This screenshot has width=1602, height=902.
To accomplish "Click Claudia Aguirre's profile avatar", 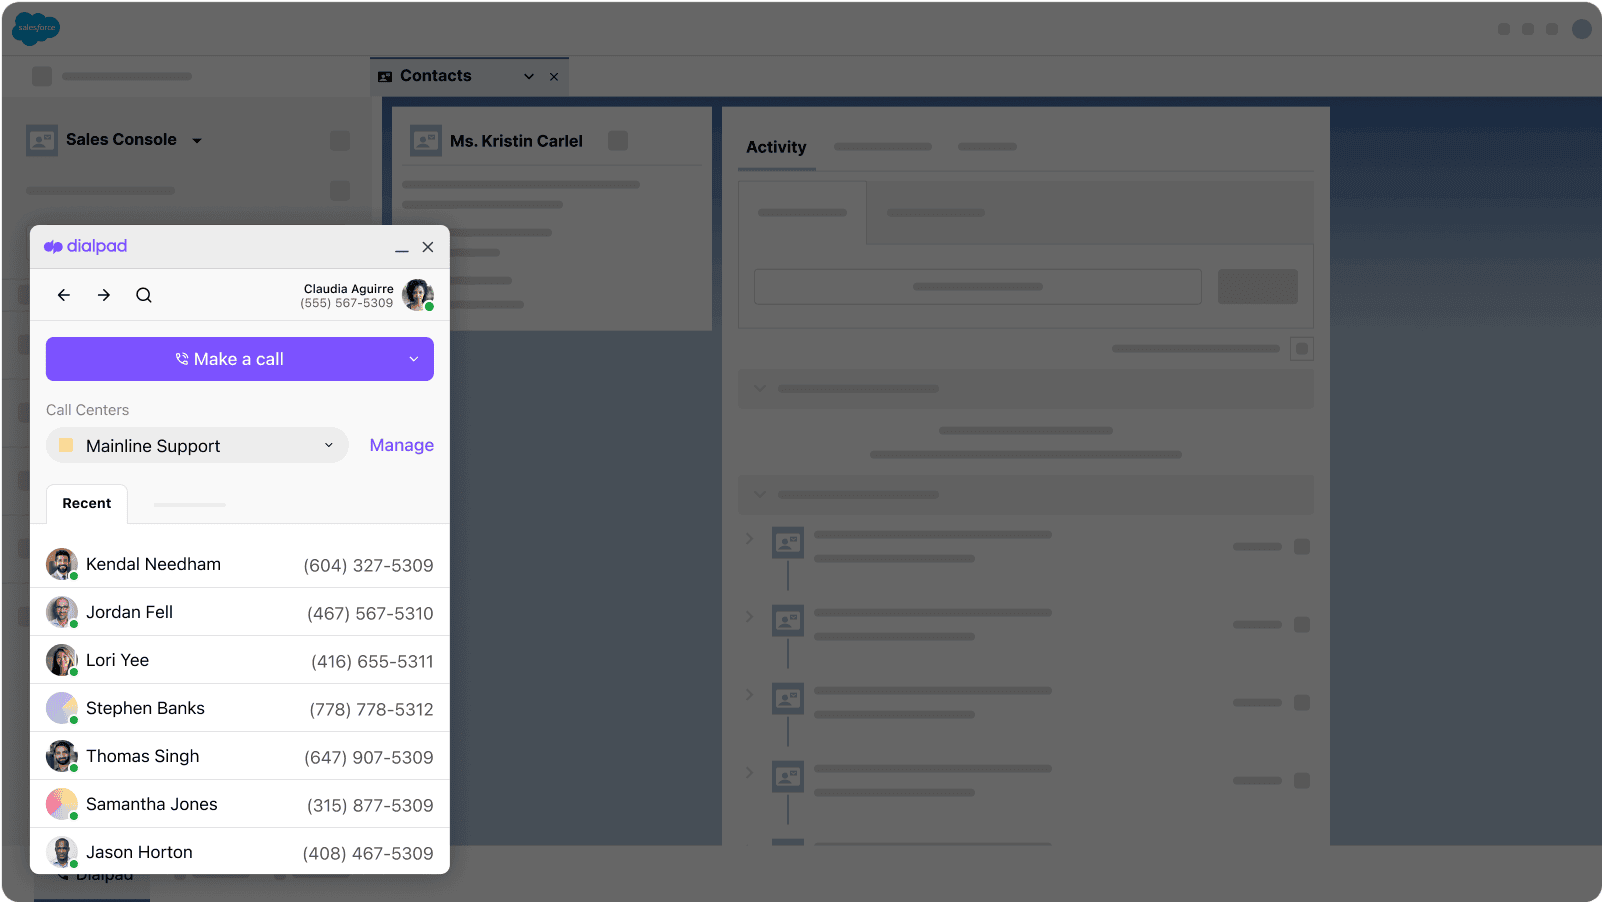I will pos(417,295).
